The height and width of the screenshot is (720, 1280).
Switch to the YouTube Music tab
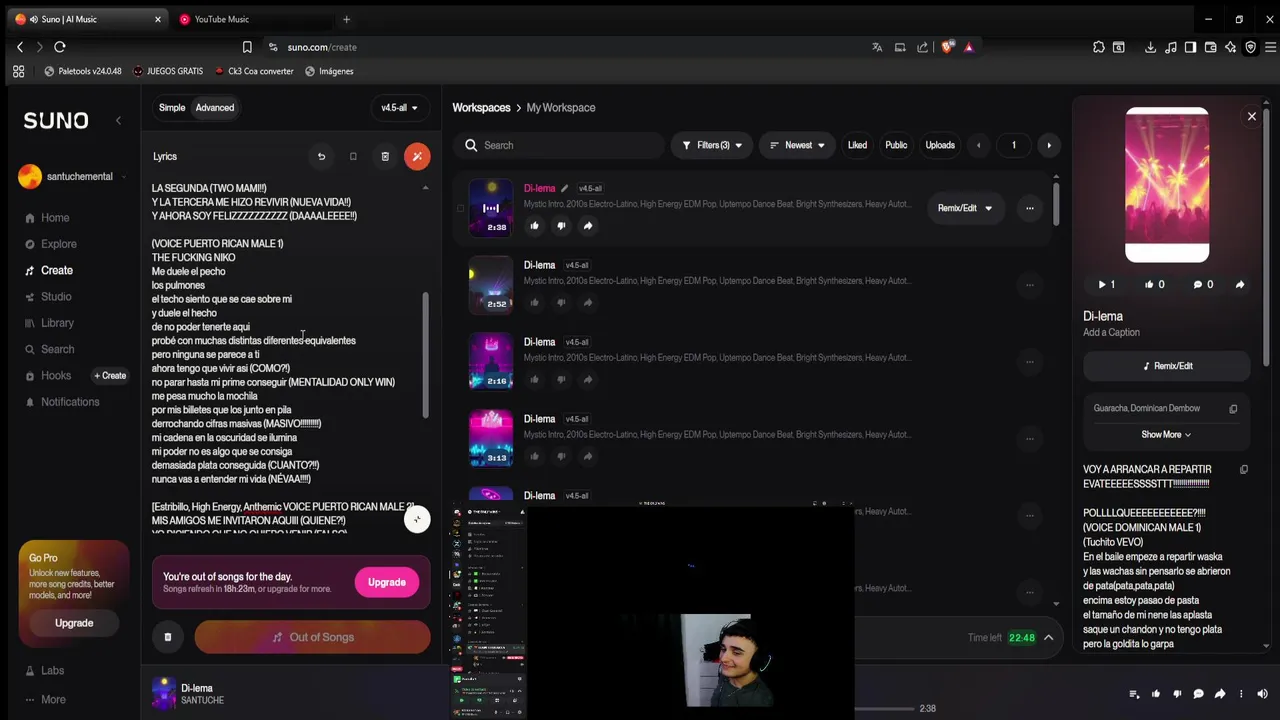coord(253,19)
